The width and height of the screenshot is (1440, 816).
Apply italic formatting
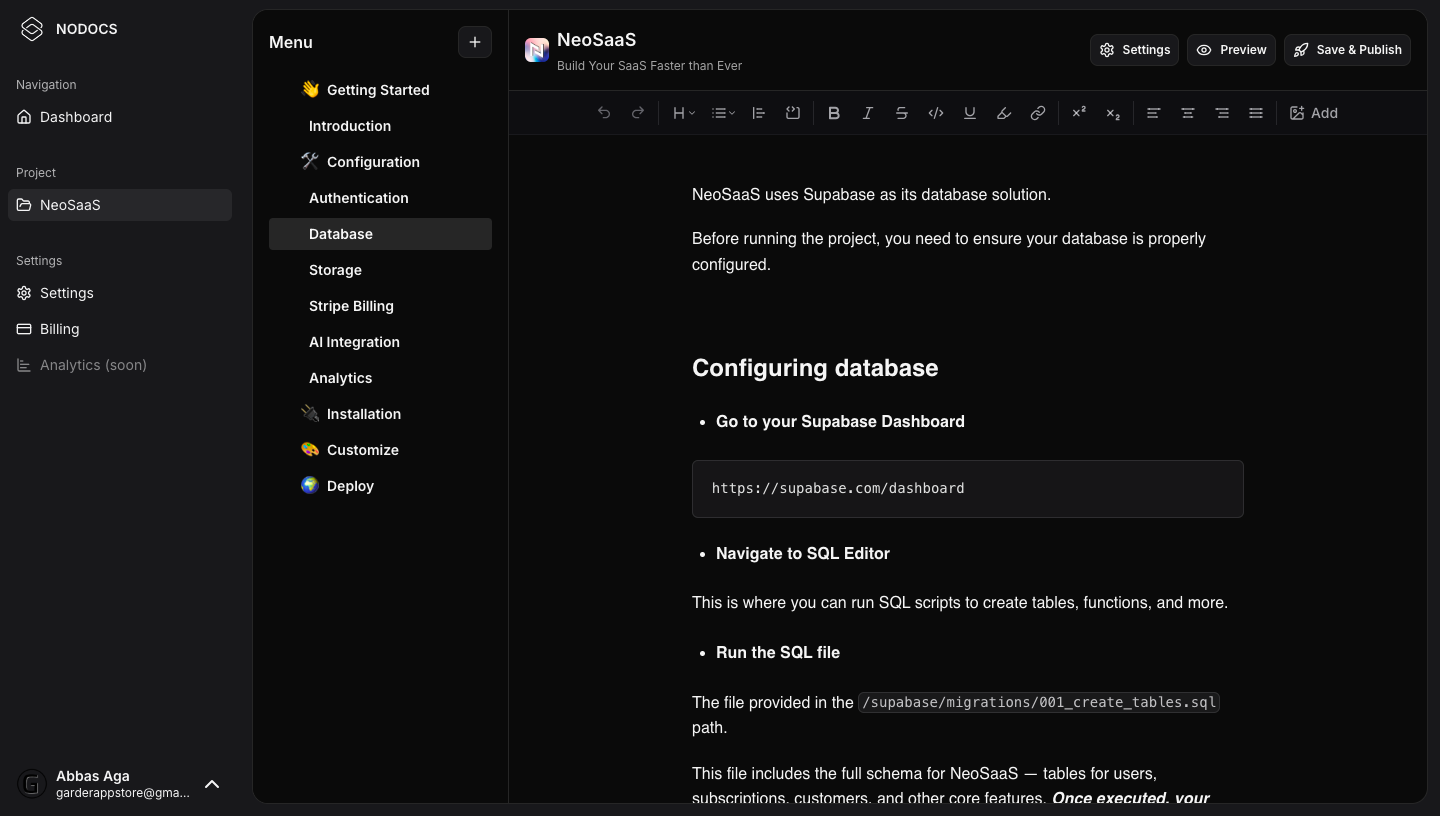tap(868, 113)
